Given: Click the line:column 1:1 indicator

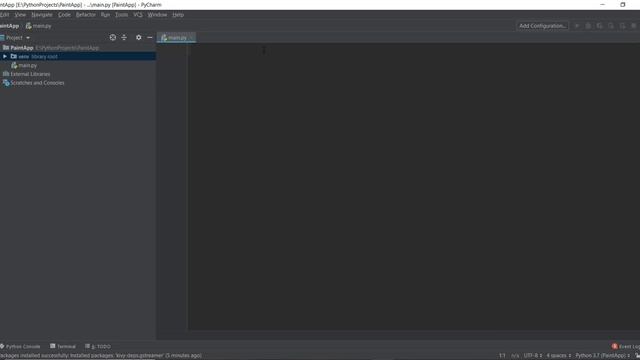Looking at the screenshot, I should click(502, 356).
